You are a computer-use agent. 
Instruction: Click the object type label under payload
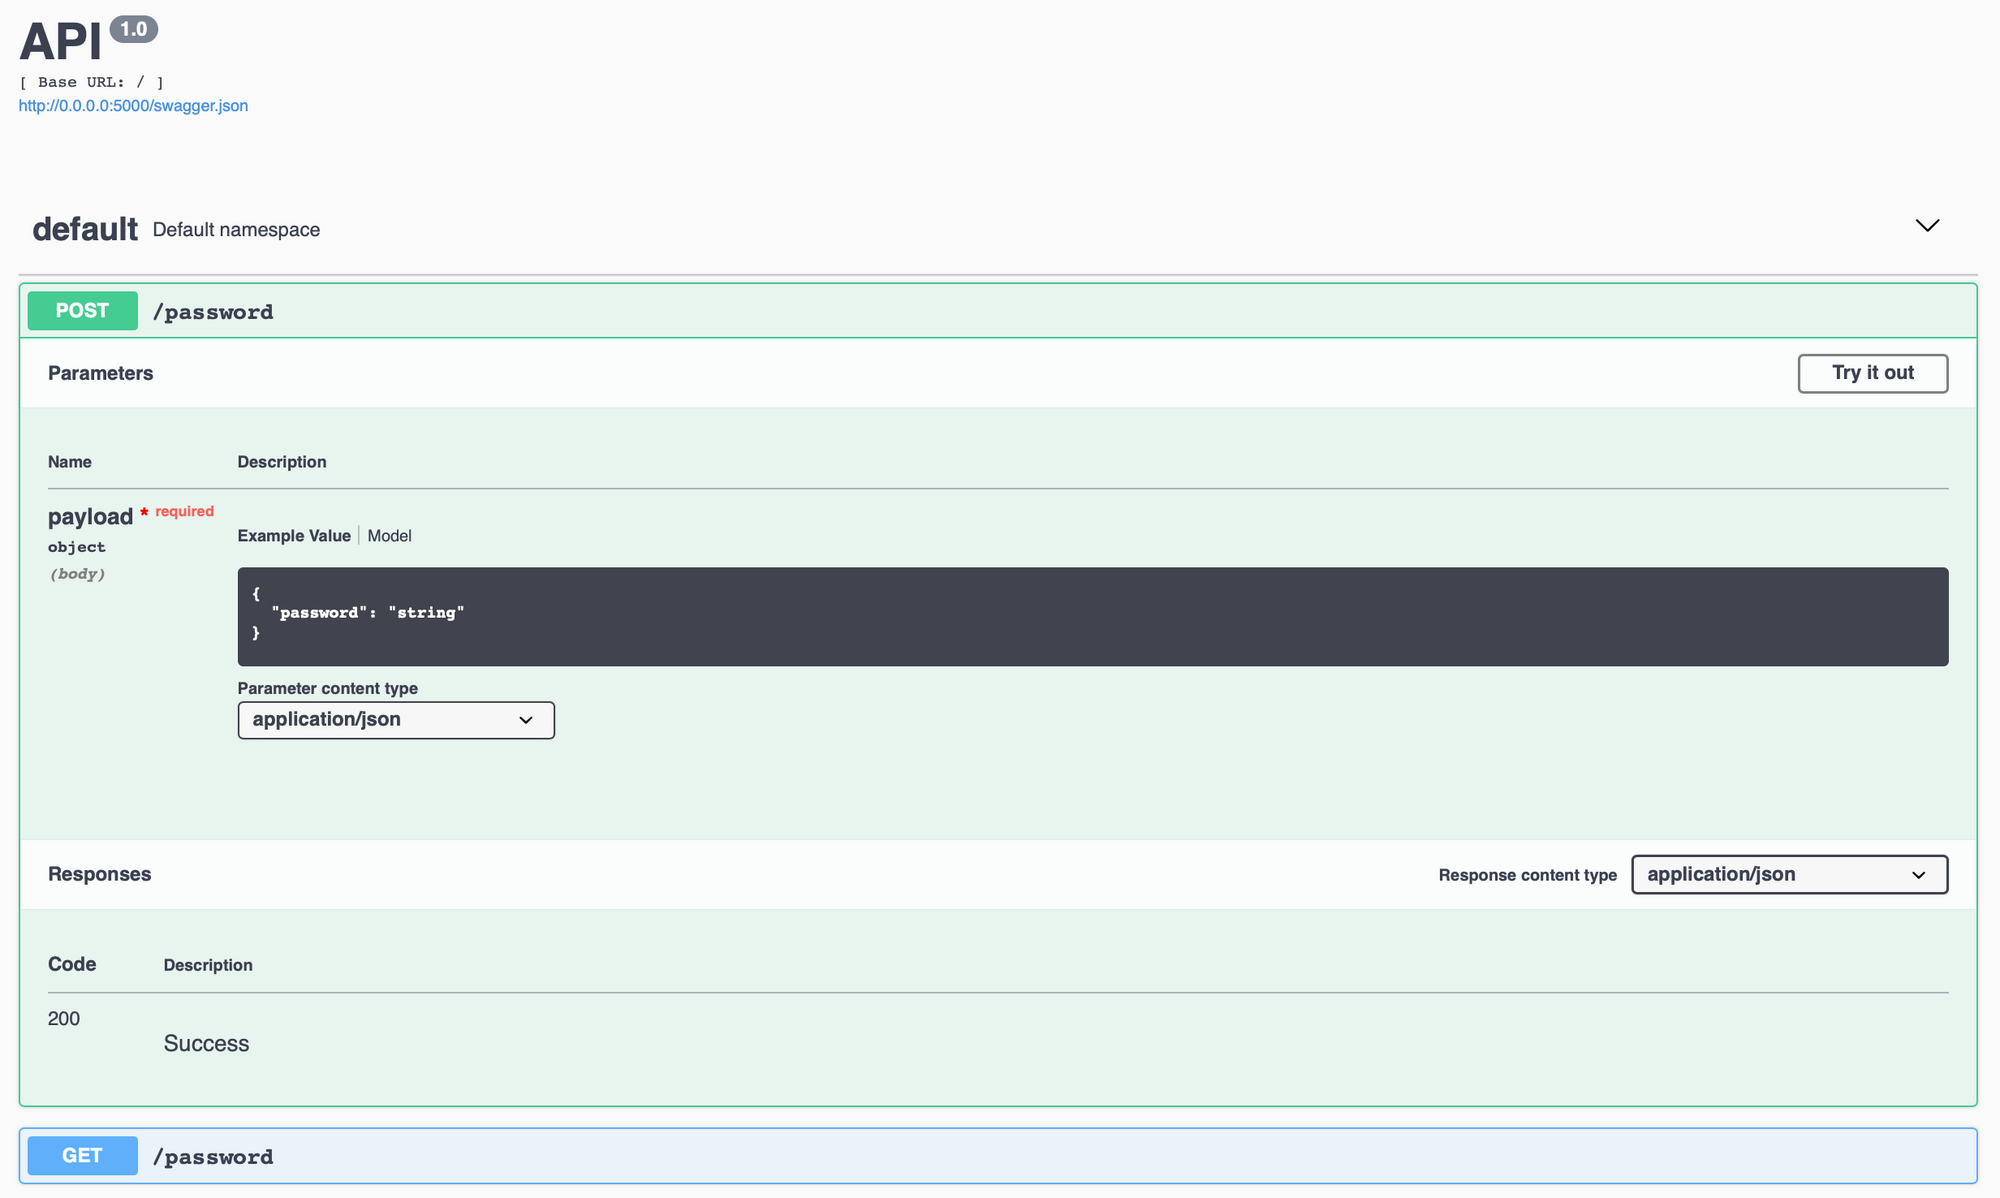pos(77,547)
